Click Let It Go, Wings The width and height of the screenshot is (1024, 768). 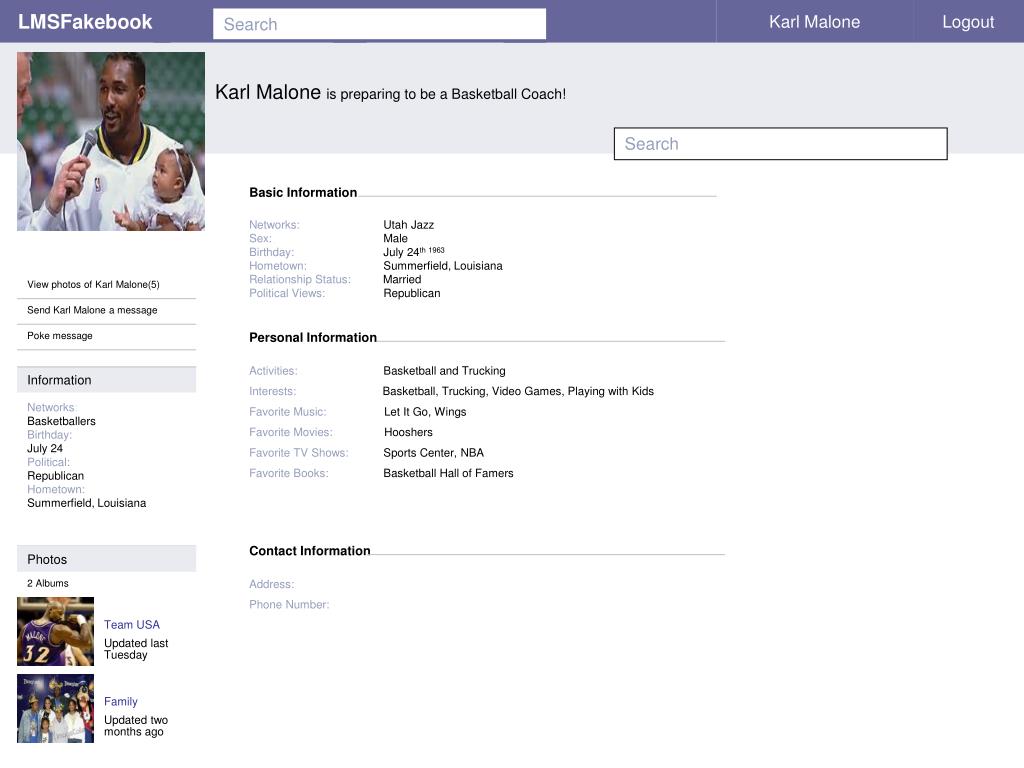coord(425,412)
